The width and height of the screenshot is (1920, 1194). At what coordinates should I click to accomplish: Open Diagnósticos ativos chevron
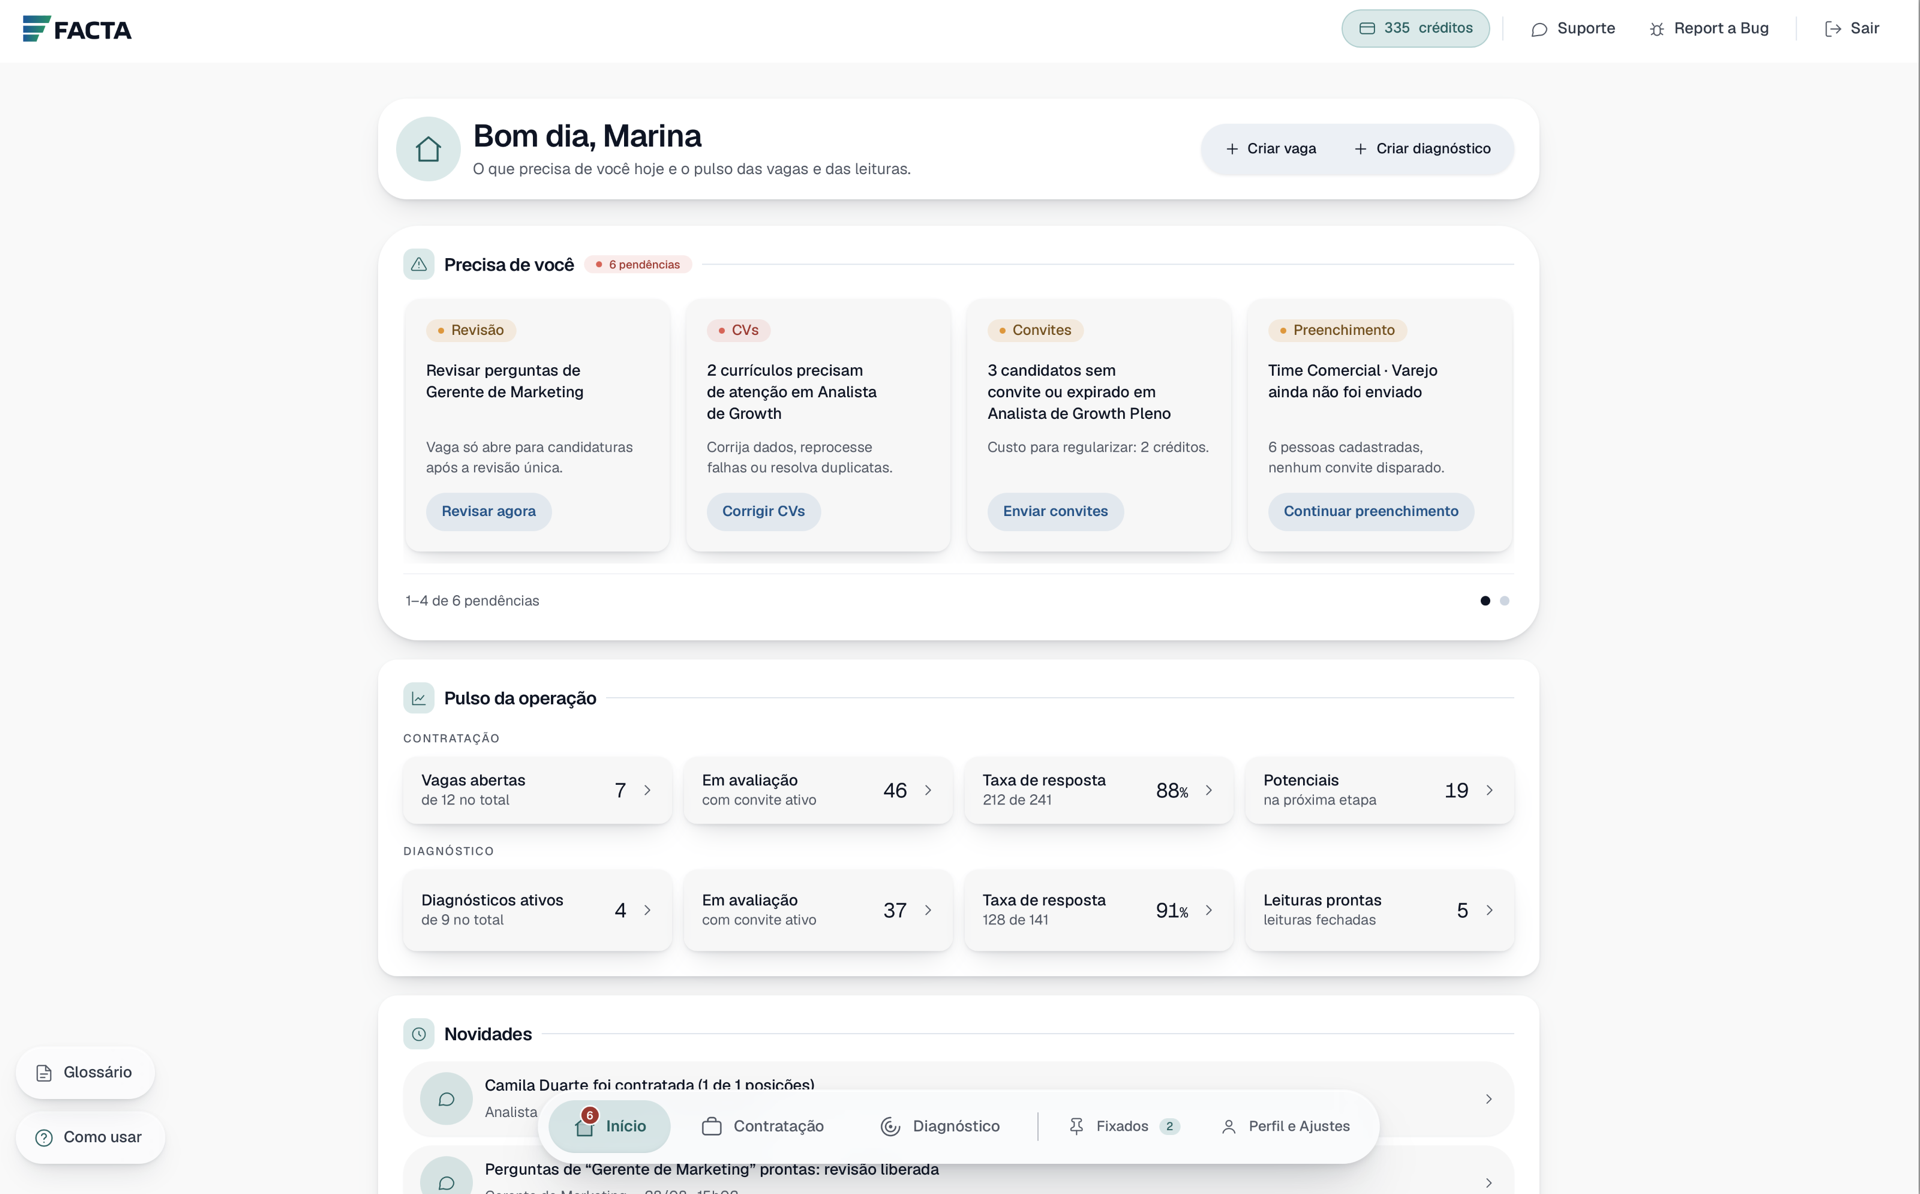tap(647, 910)
